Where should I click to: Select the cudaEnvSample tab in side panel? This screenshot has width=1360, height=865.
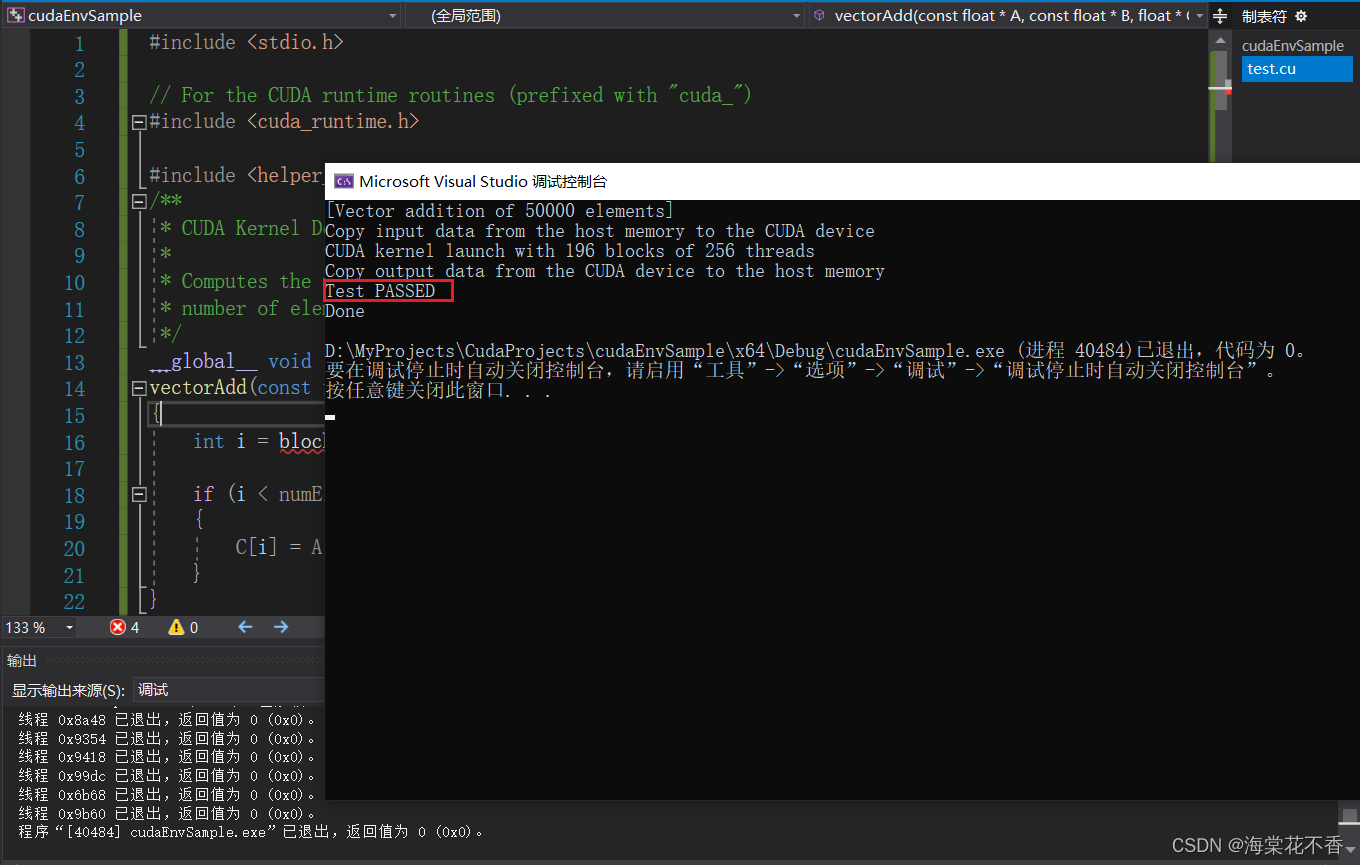(x=1293, y=46)
